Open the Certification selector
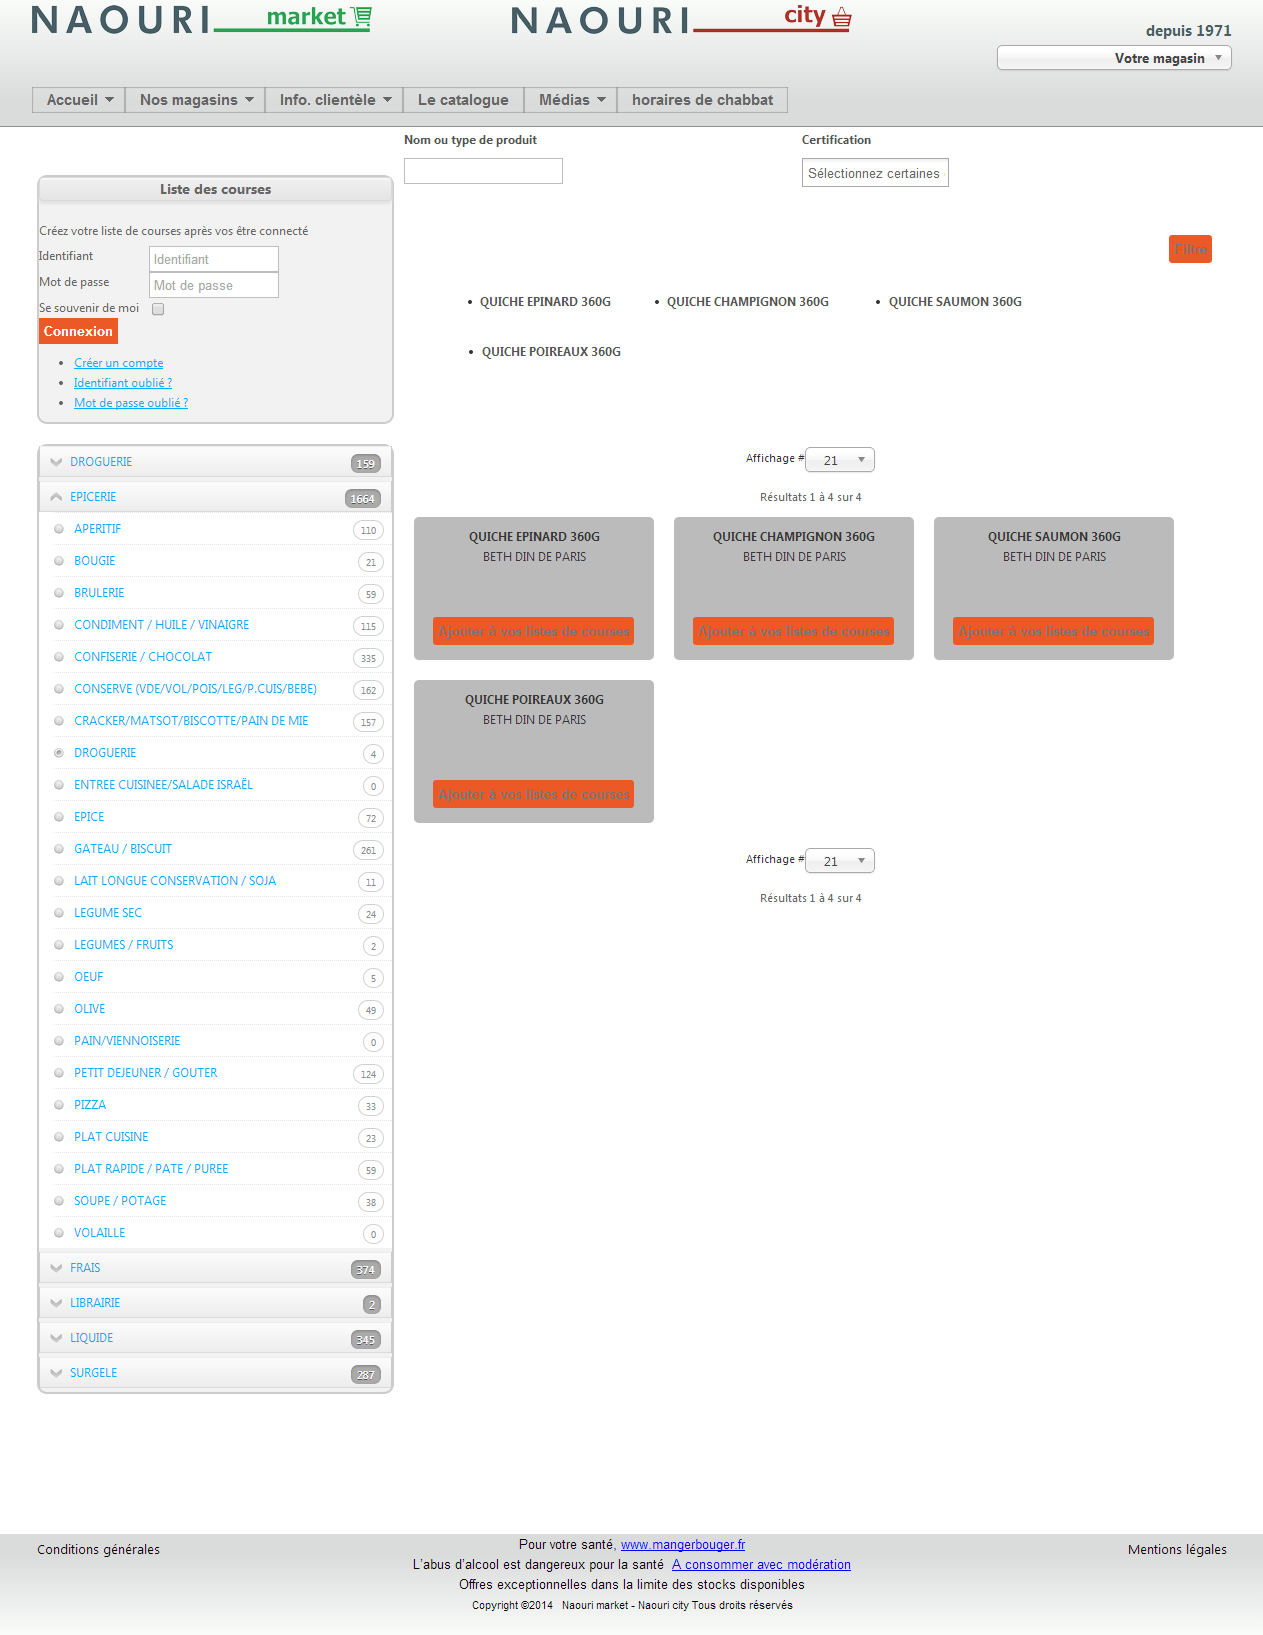This screenshot has height=1635, width=1263. point(875,173)
